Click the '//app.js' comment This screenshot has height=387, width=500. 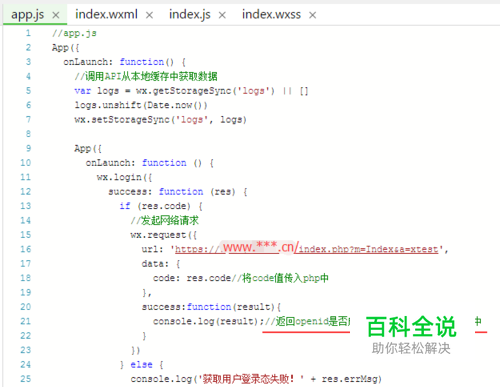pyautogui.click(x=74, y=33)
